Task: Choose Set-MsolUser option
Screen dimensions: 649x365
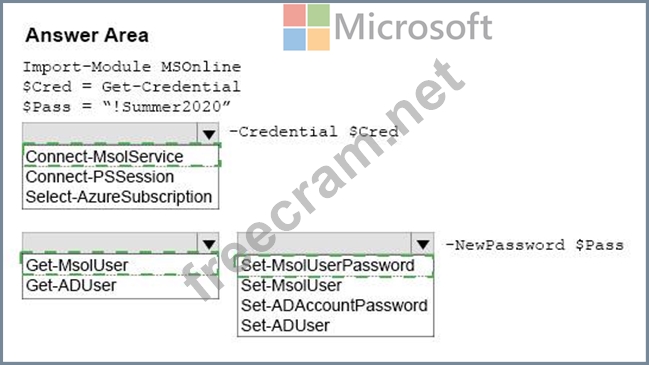Action: [x=291, y=285]
